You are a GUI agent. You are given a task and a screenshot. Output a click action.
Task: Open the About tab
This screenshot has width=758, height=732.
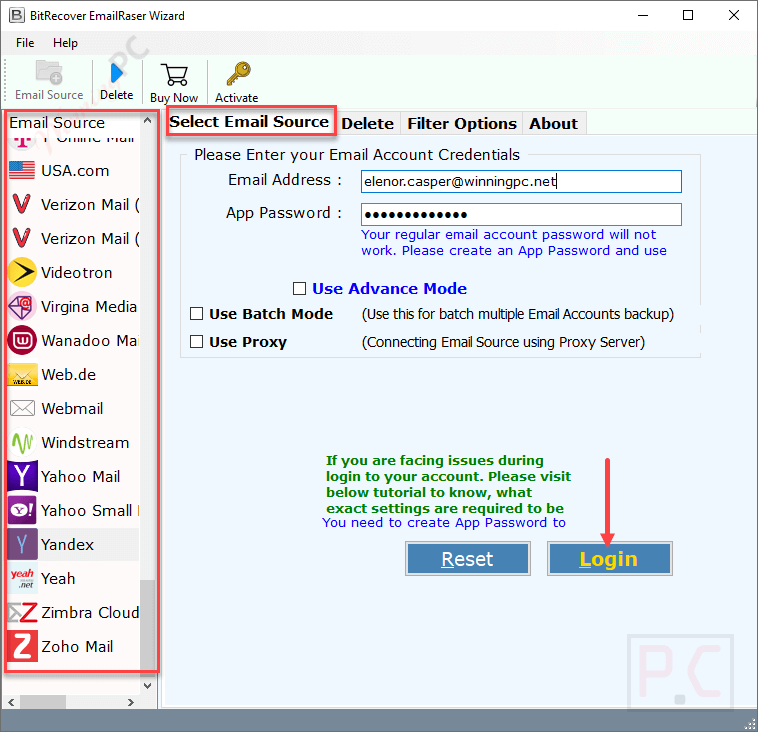pos(554,123)
